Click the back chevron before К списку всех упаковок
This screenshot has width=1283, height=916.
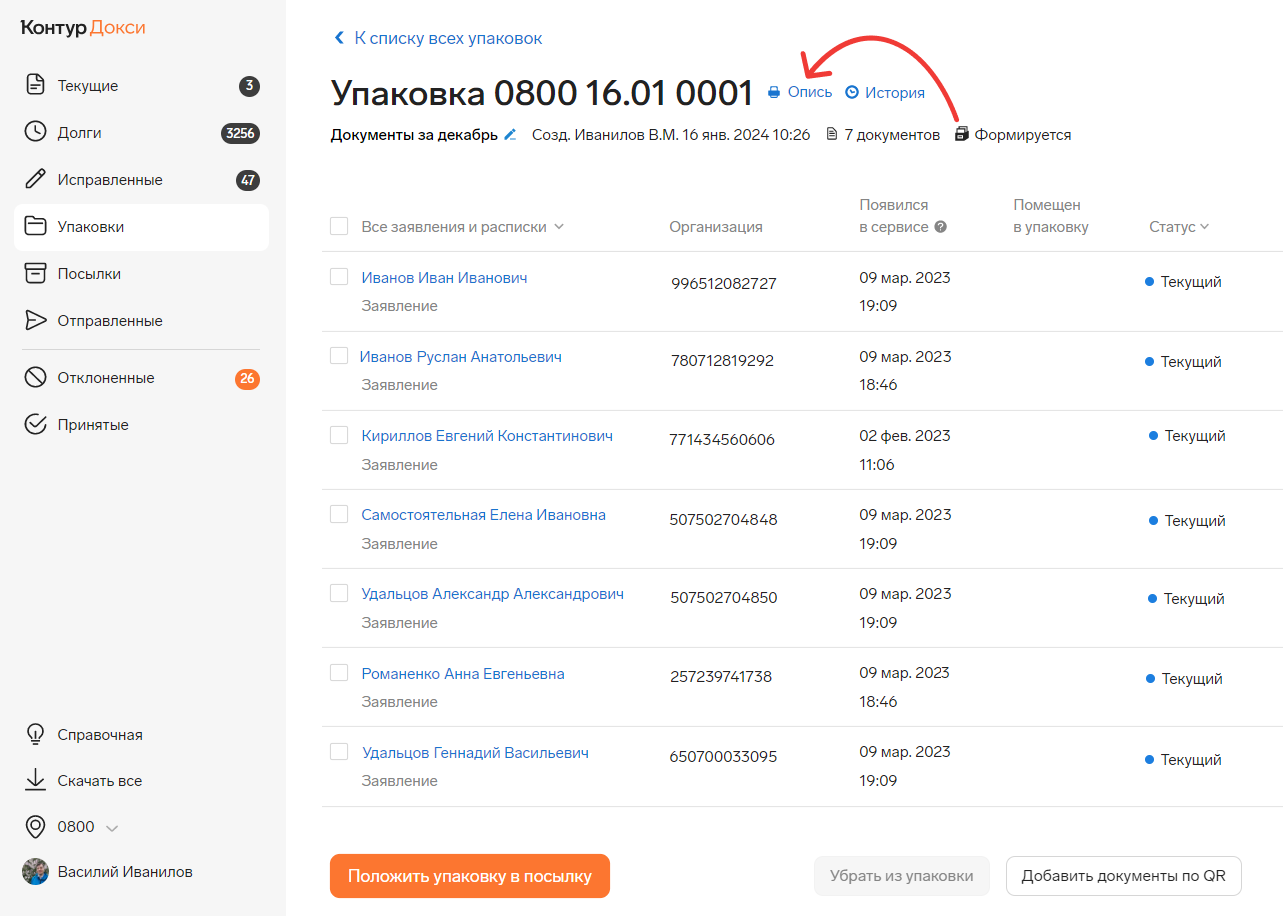click(339, 38)
